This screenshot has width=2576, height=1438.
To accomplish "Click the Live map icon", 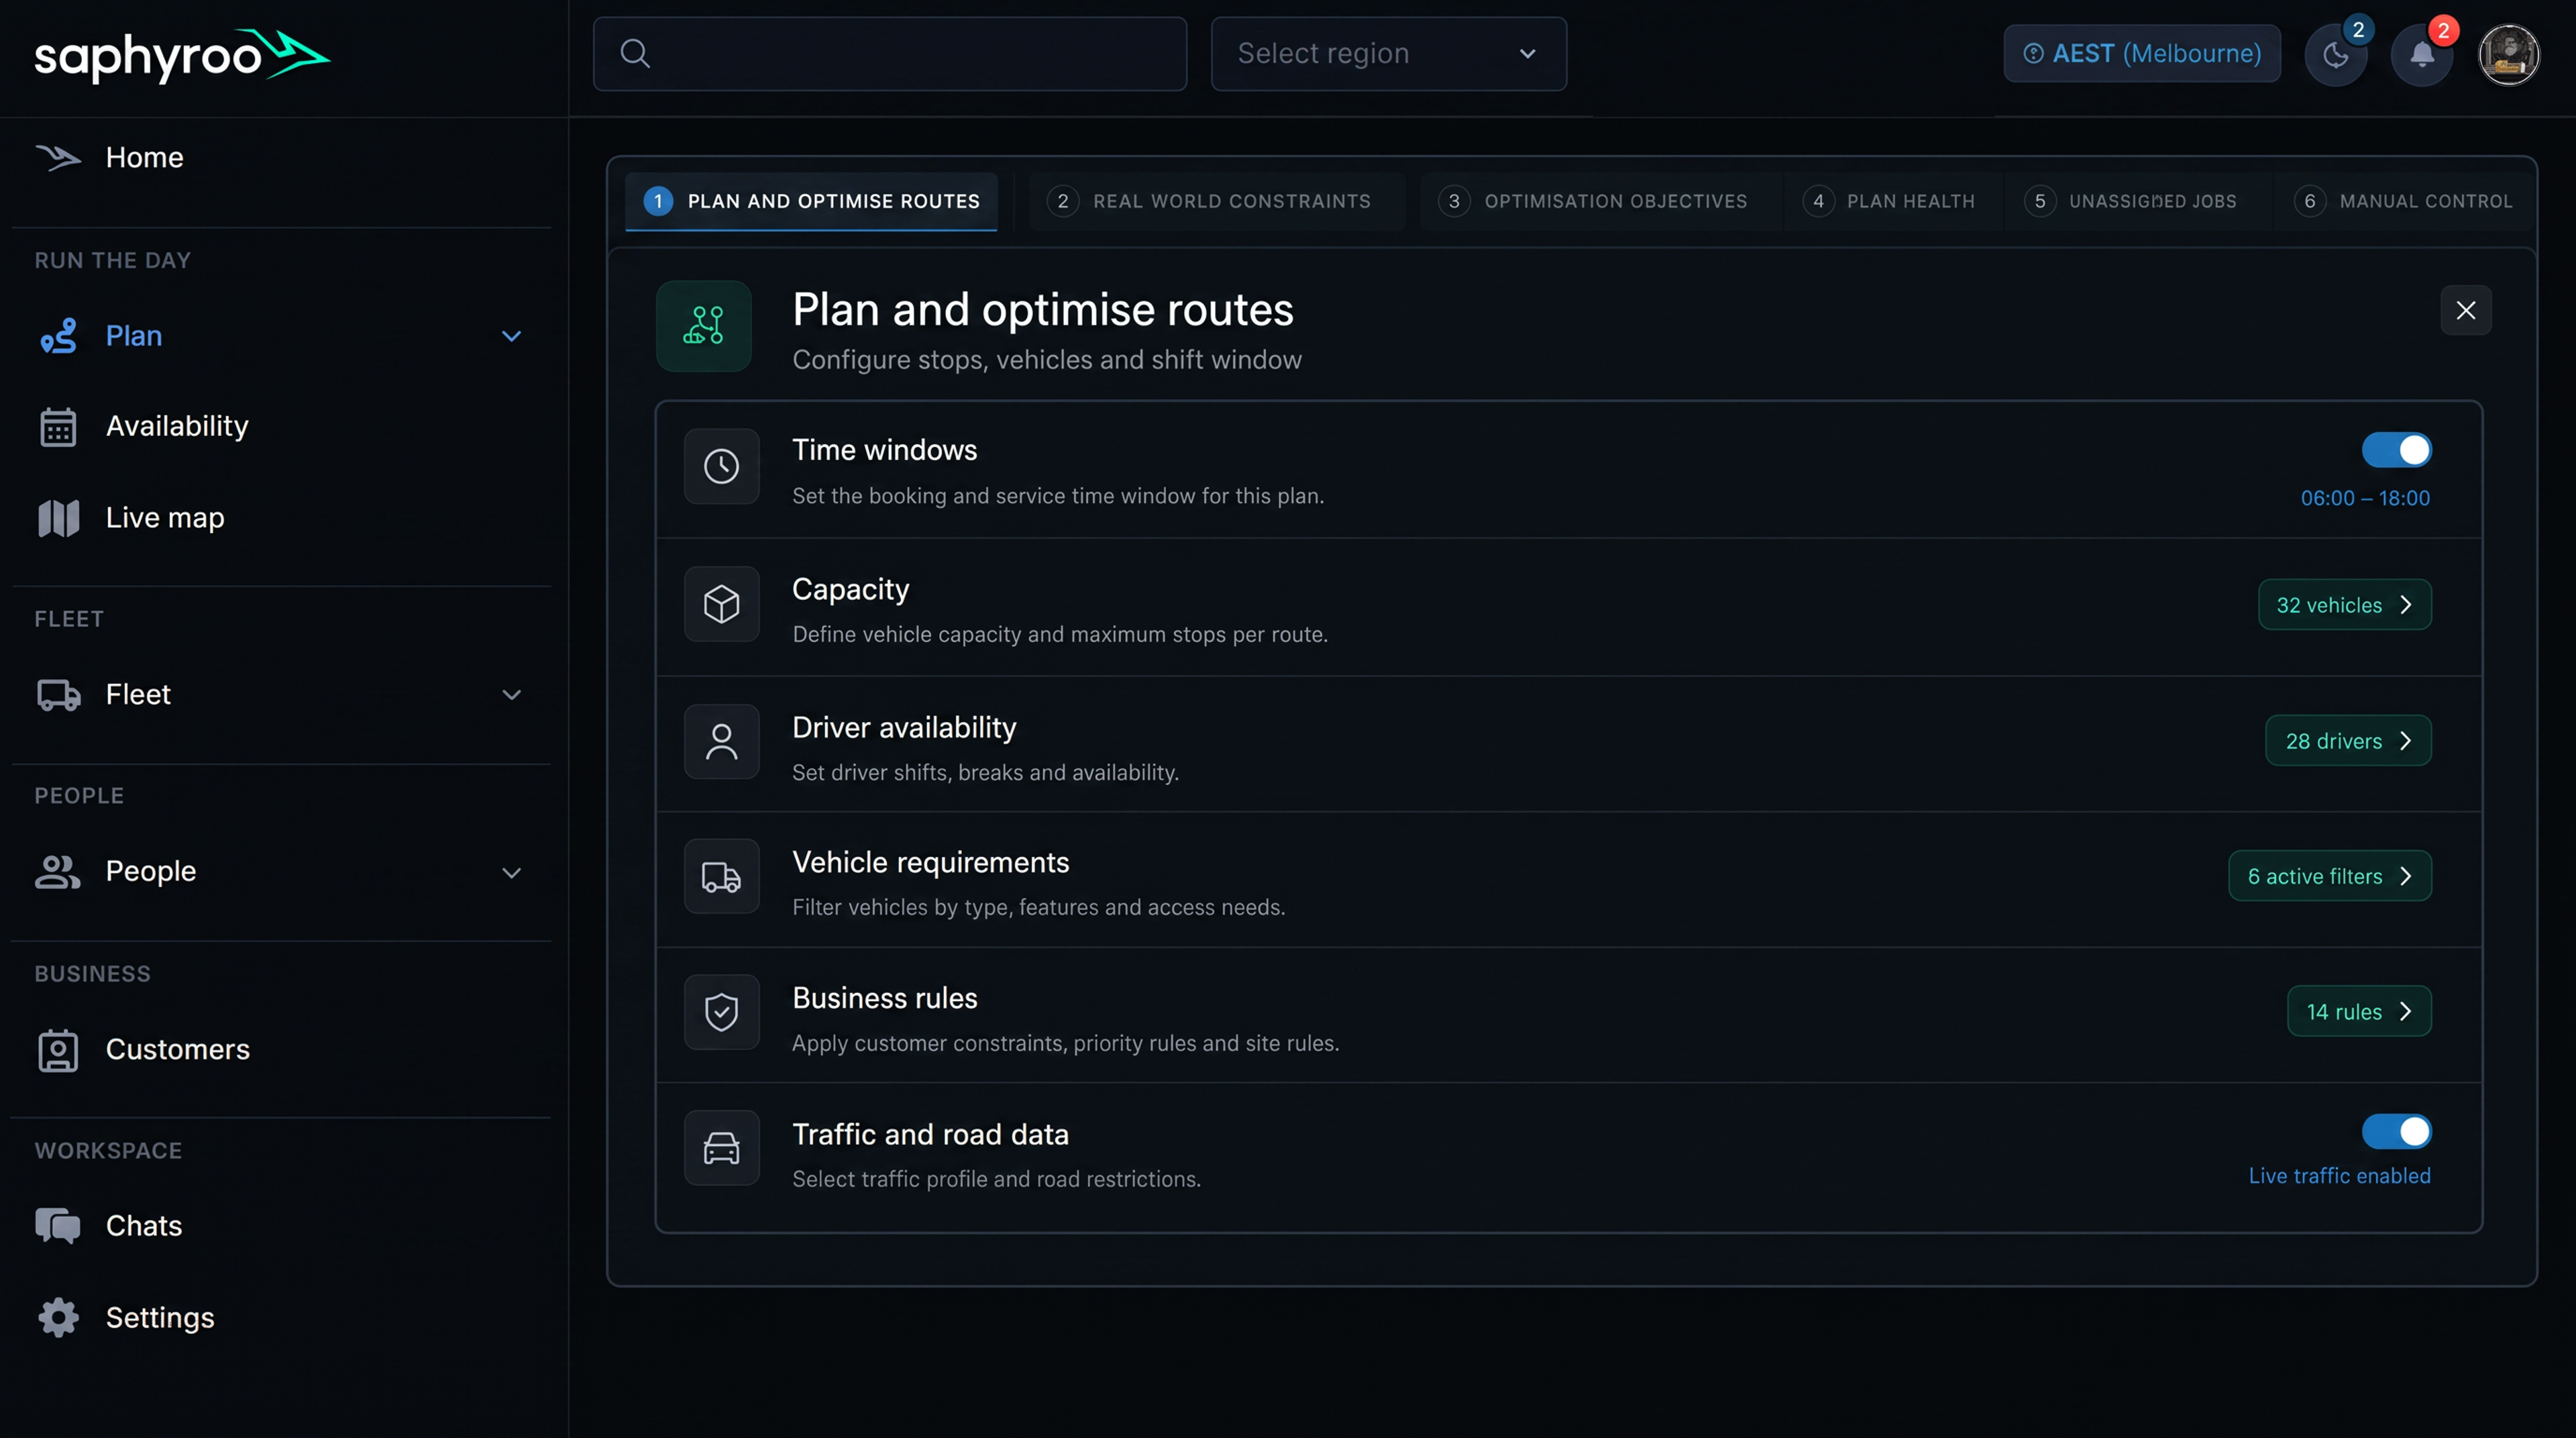I will (x=58, y=518).
